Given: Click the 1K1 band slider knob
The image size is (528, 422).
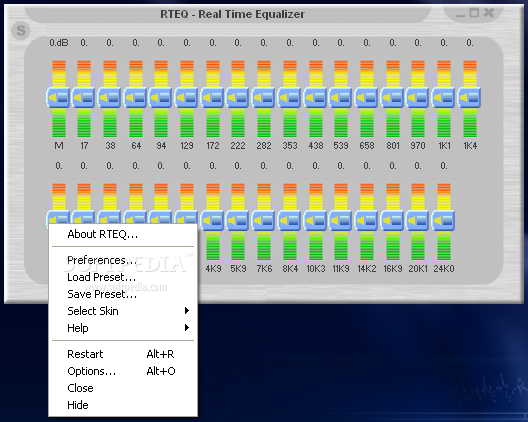Looking at the screenshot, I should pos(444,98).
